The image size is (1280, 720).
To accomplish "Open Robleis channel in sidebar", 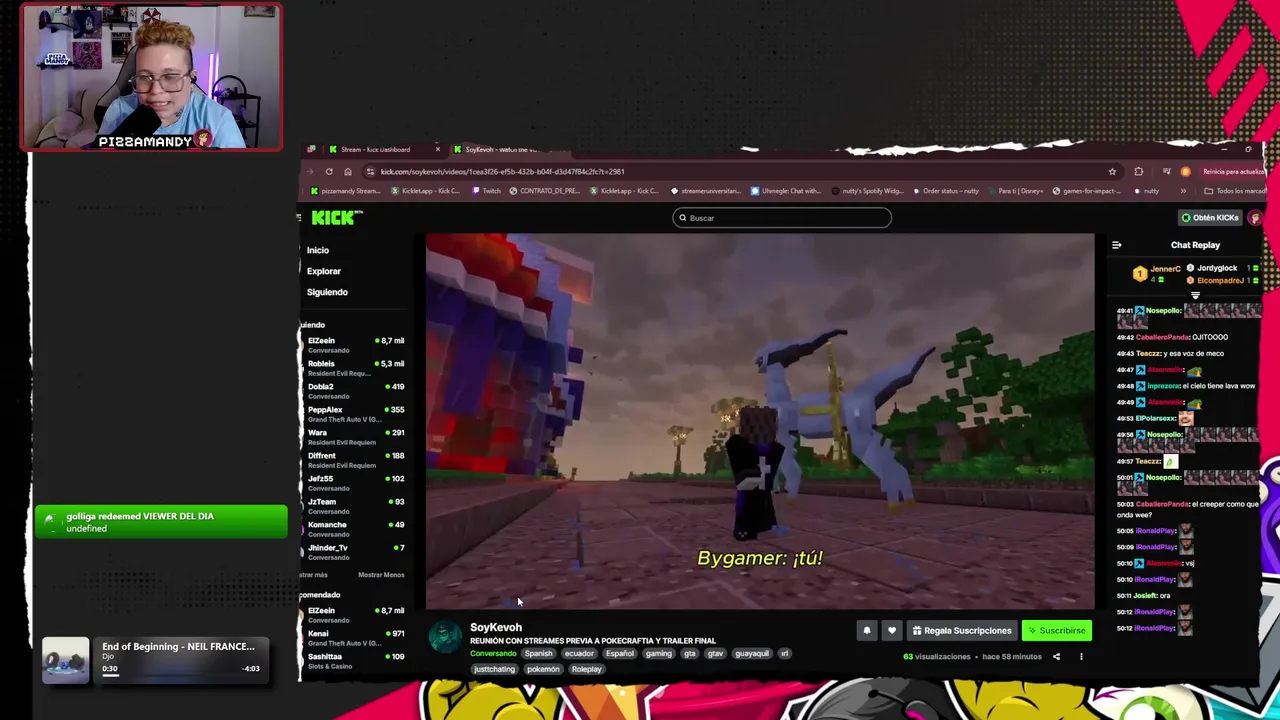I will 355,368.
